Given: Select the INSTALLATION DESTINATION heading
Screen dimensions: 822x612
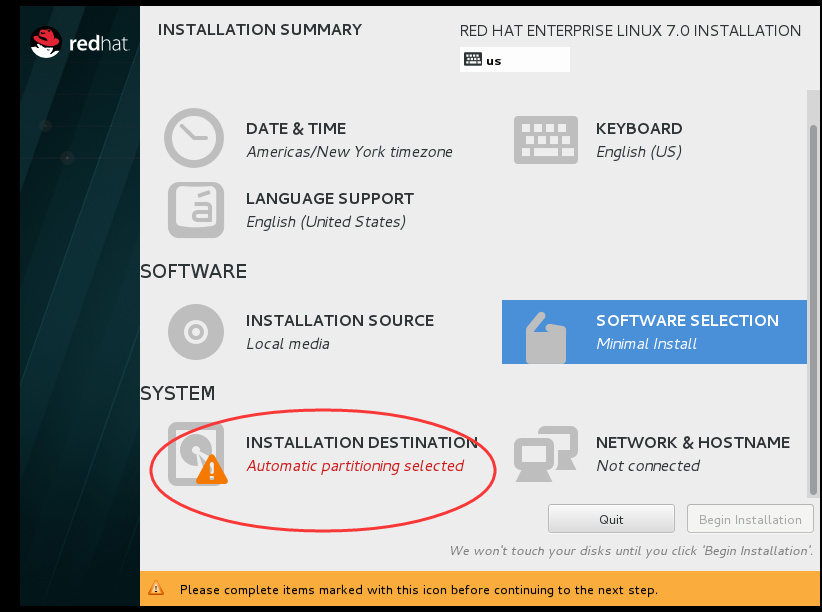Looking at the screenshot, I should tap(362, 443).
